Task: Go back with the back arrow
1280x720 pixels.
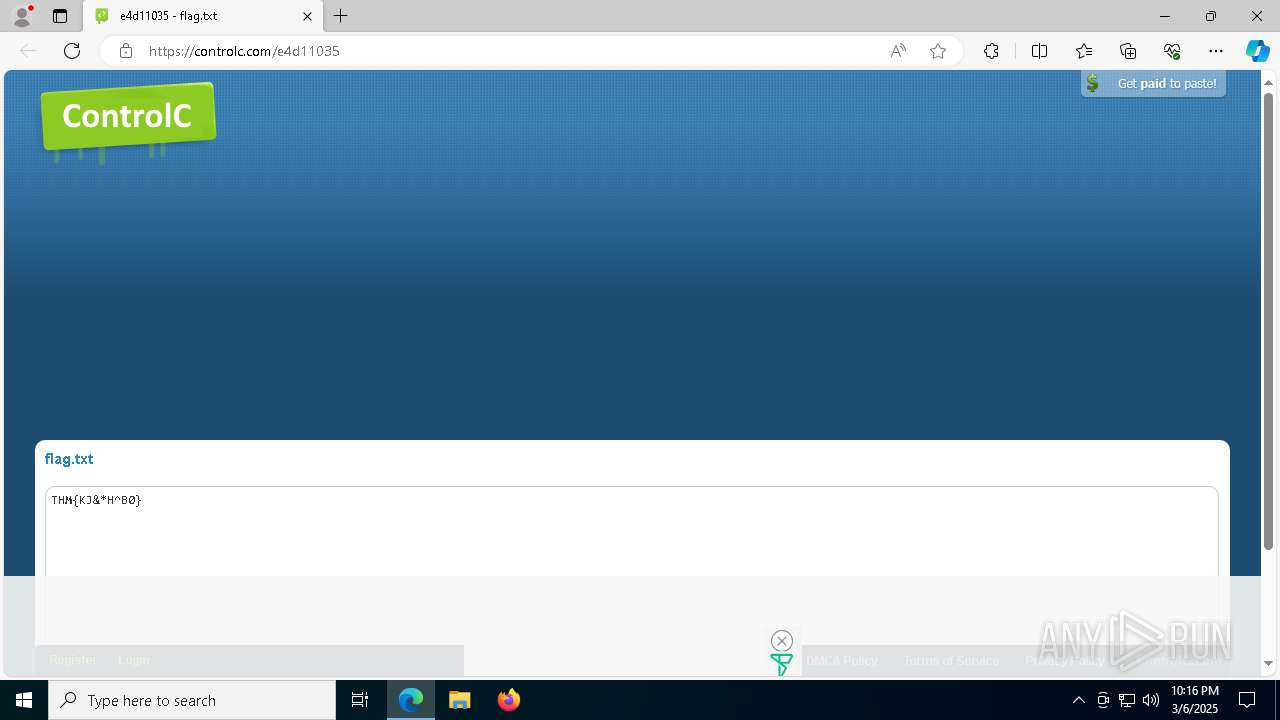Action: click(x=28, y=51)
